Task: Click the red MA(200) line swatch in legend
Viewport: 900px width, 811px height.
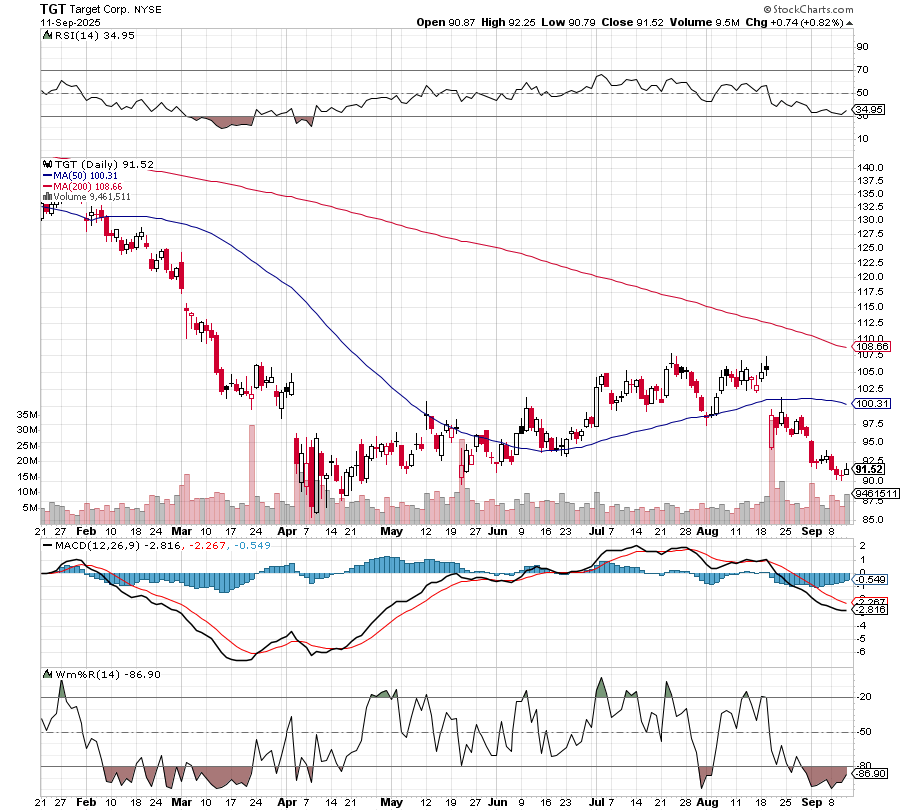Action: tap(48, 187)
